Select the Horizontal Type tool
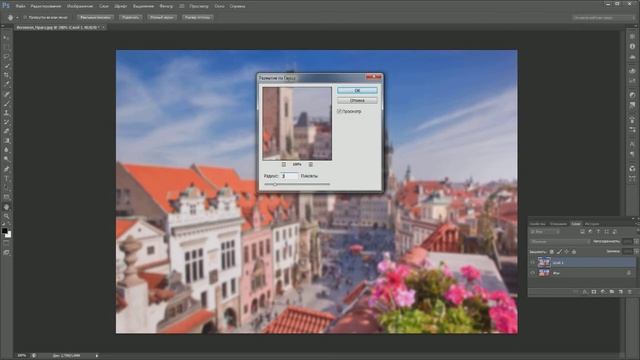The height and width of the screenshot is (360, 640). click(6, 178)
